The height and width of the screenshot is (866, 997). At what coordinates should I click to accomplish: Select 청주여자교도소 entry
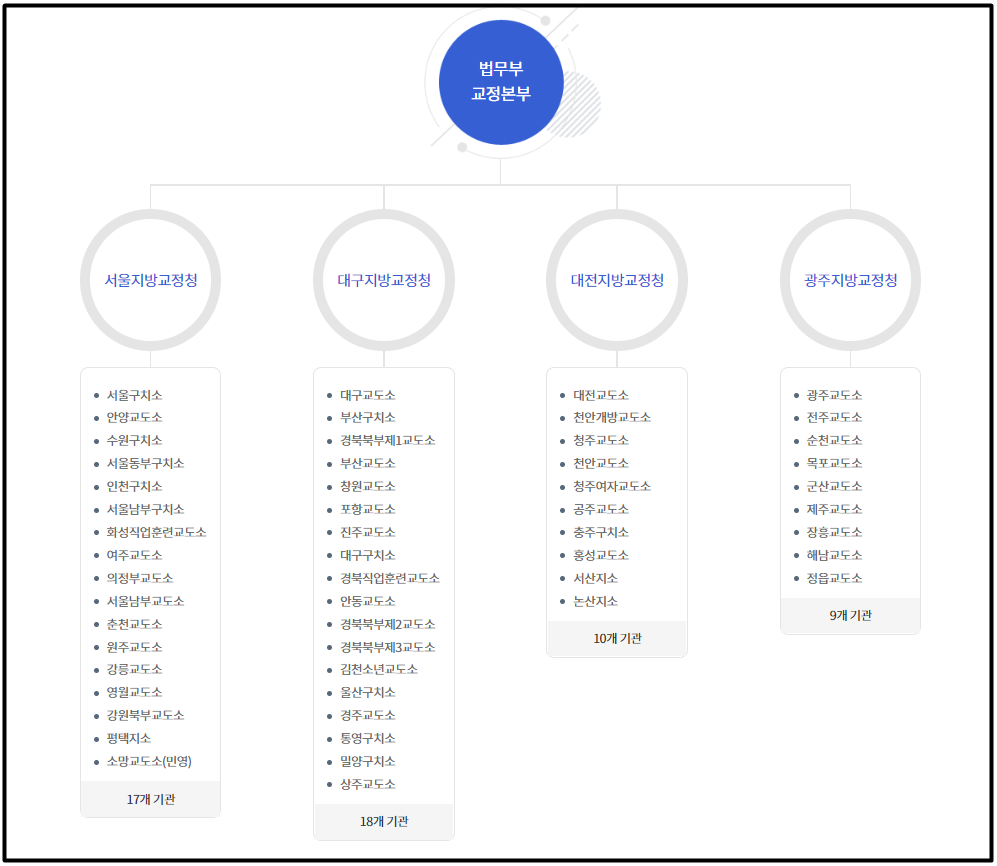click(x=612, y=486)
